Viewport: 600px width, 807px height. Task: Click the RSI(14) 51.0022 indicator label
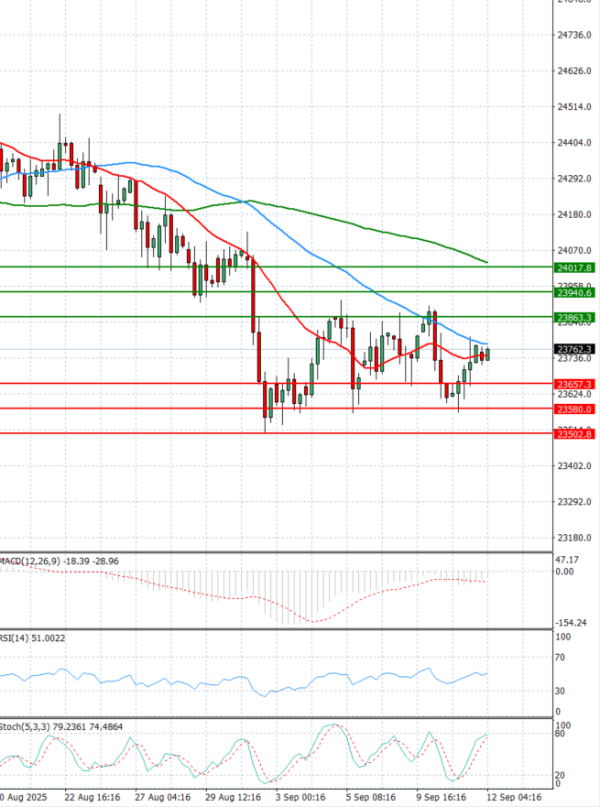pos(32,638)
